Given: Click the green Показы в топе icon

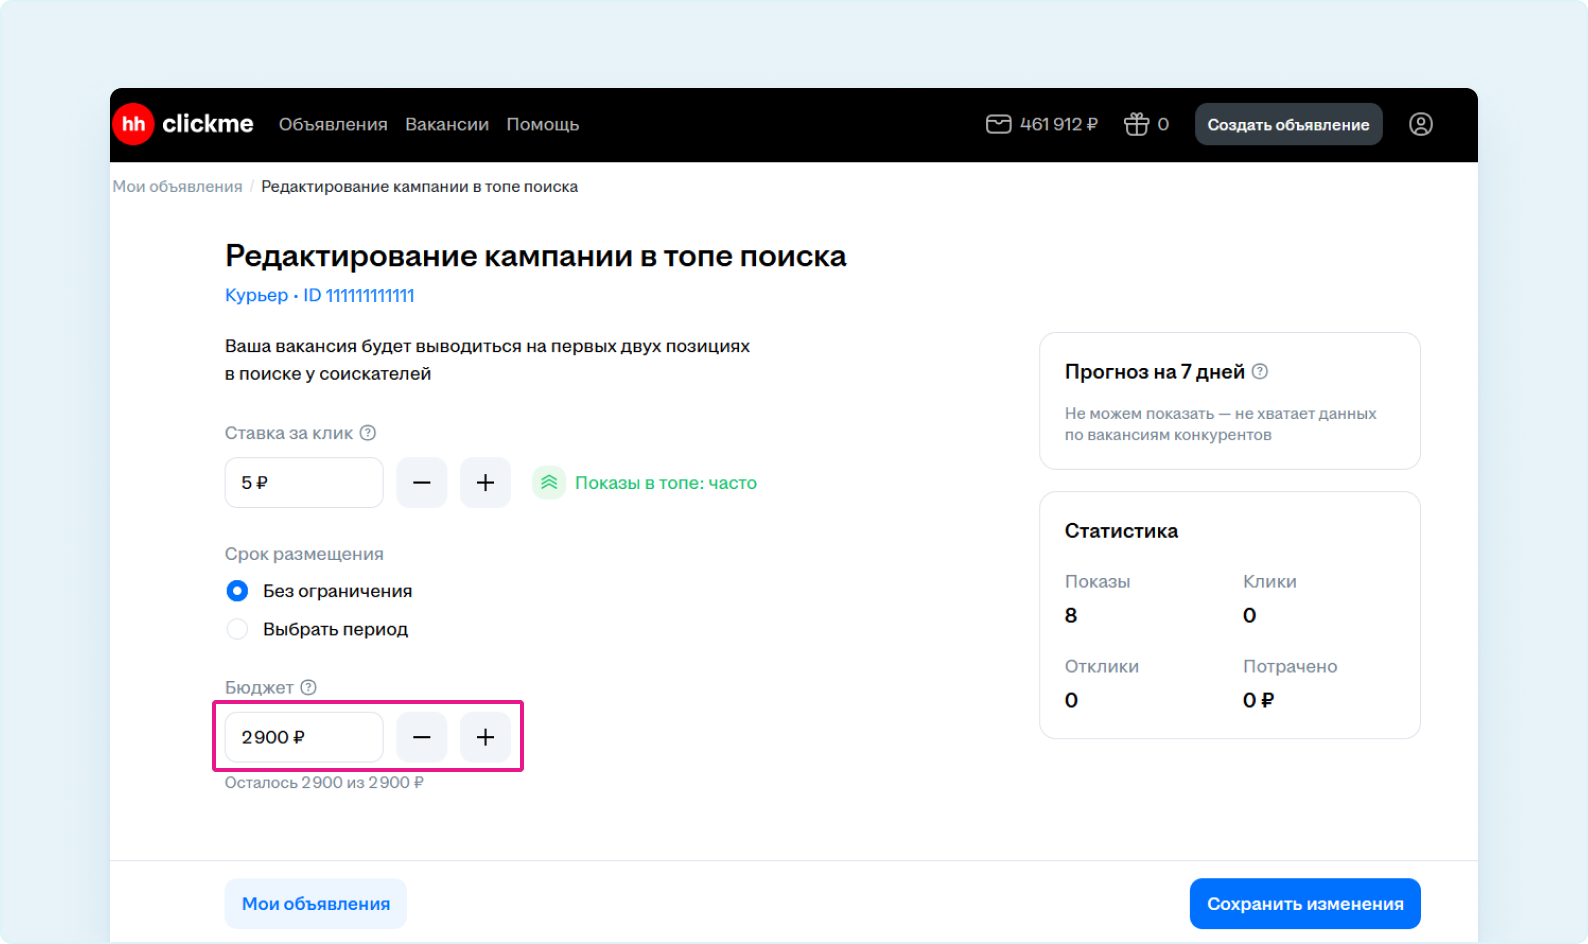Looking at the screenshot, I should click(x=549, y=483).
